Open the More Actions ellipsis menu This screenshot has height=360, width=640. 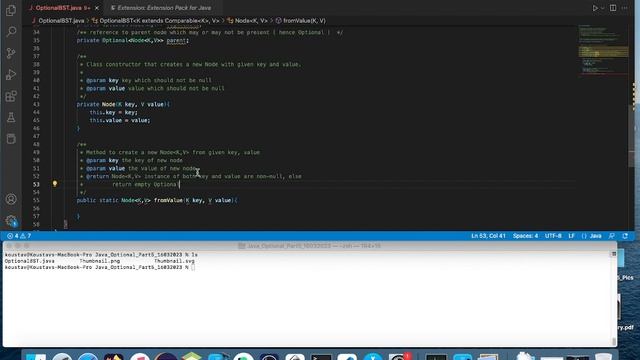tap(624, 8)
